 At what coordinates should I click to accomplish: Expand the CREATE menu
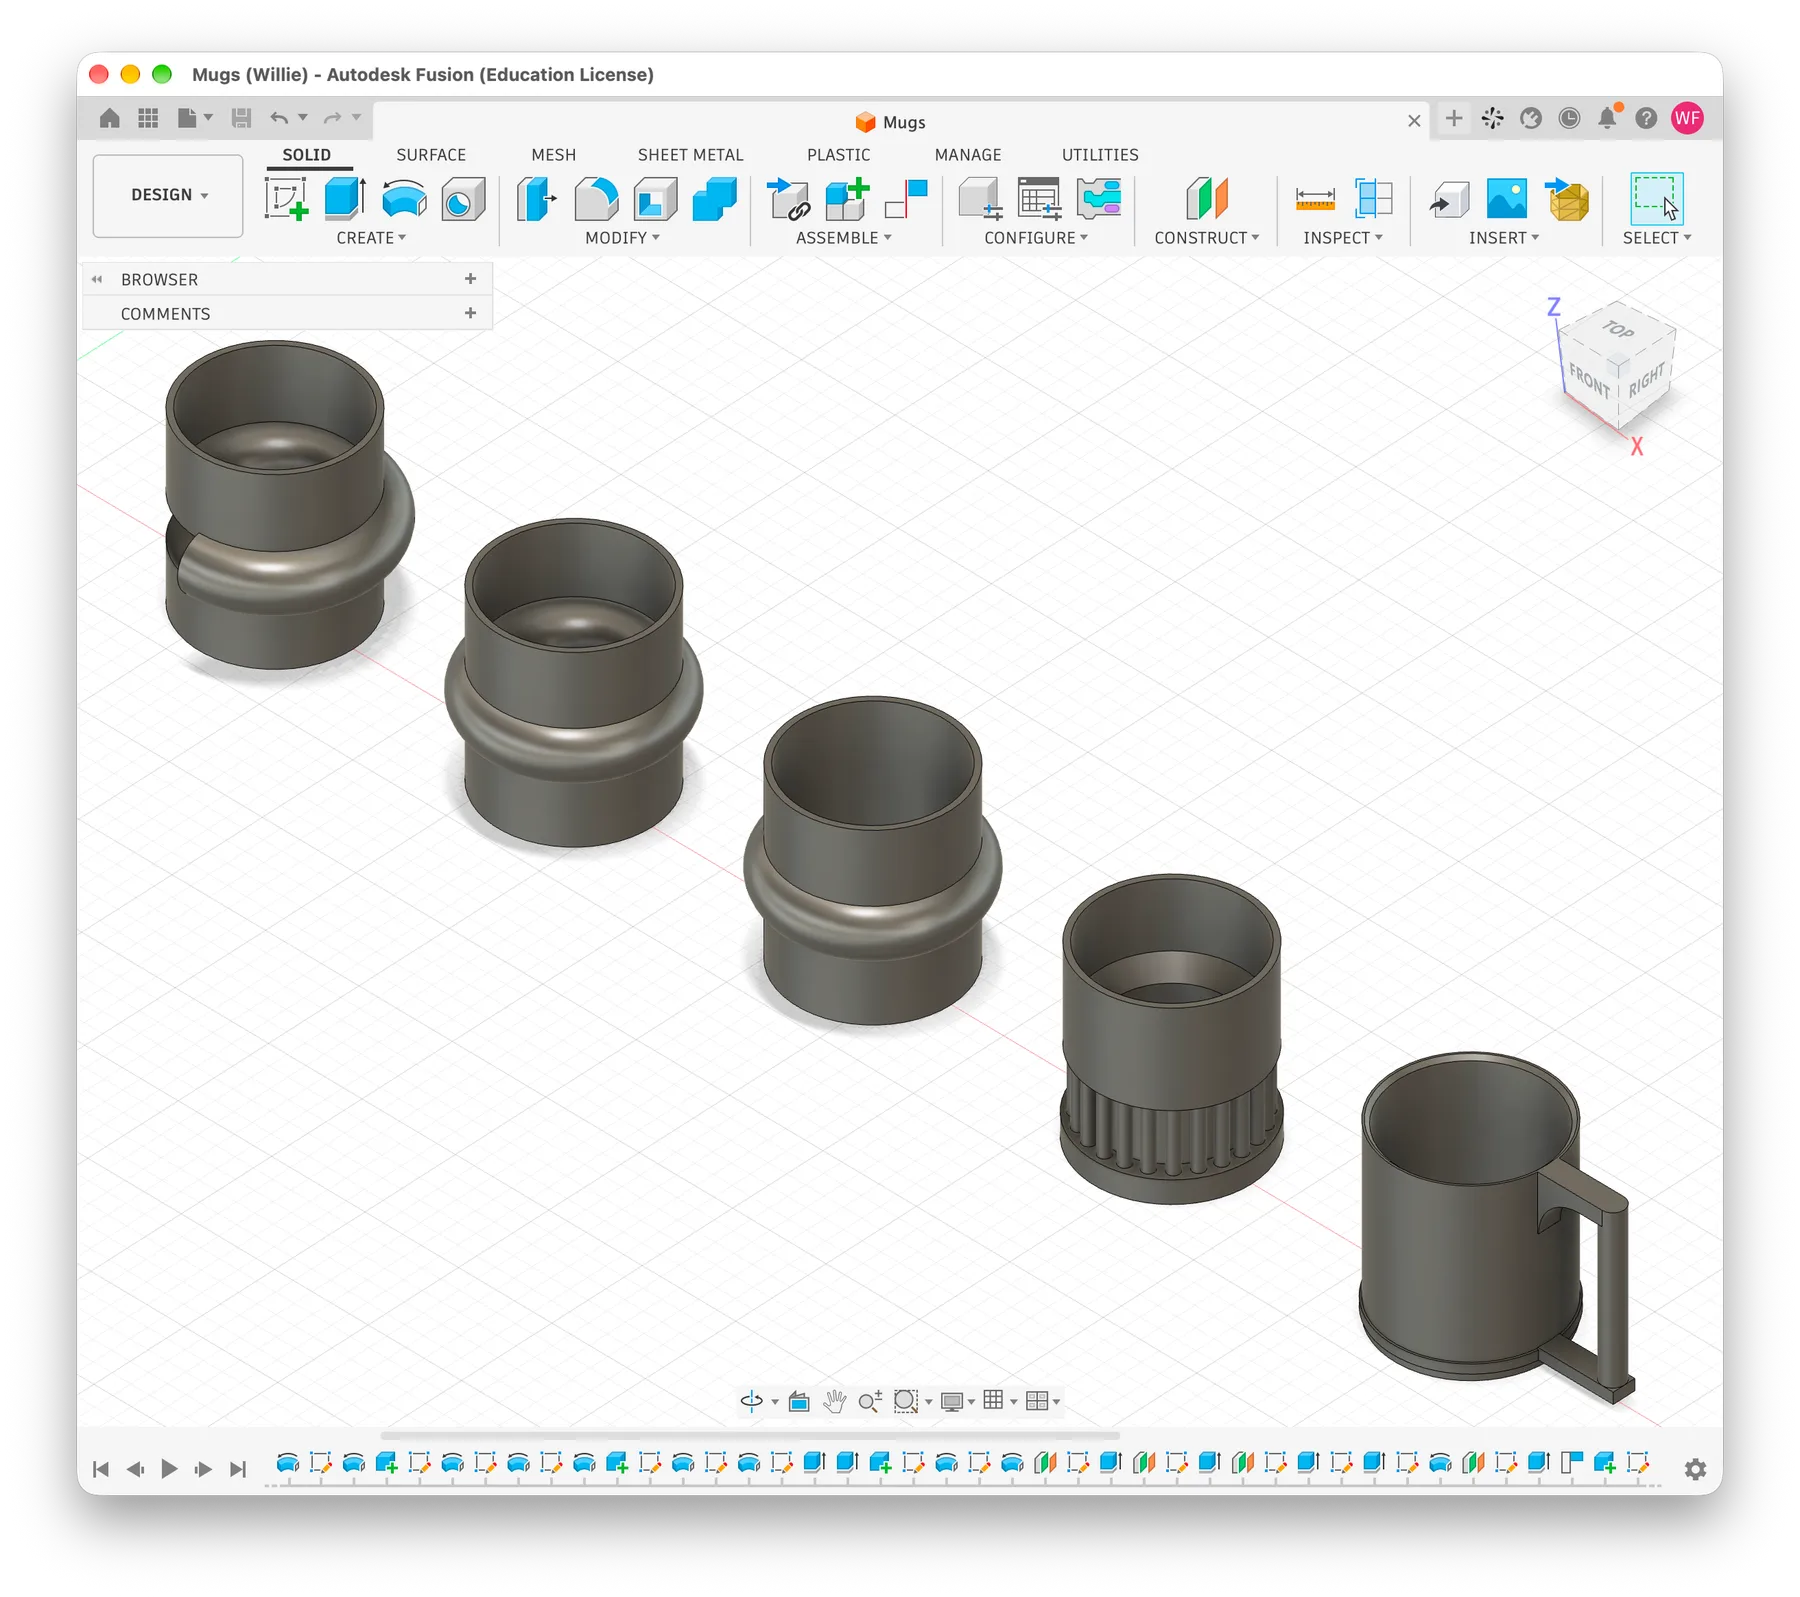coord(371,238)
